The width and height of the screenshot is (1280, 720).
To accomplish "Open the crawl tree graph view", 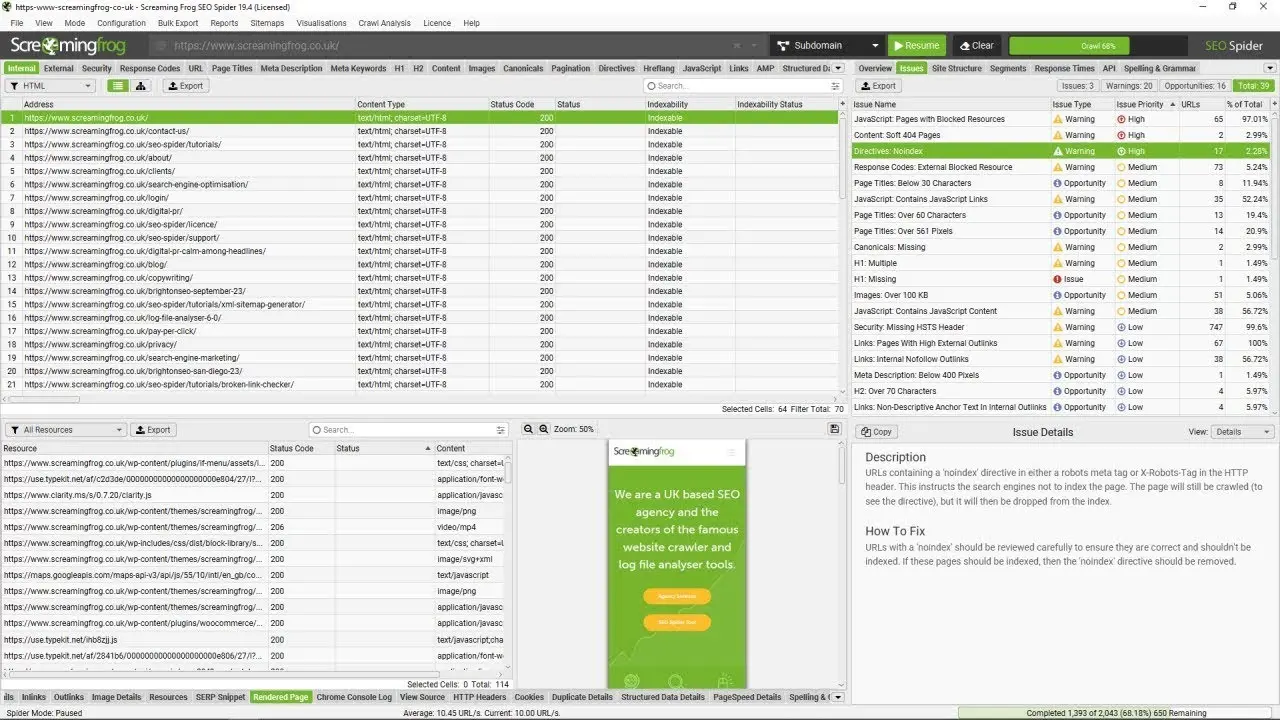I will pyautogui.click(x=139, y=85).
